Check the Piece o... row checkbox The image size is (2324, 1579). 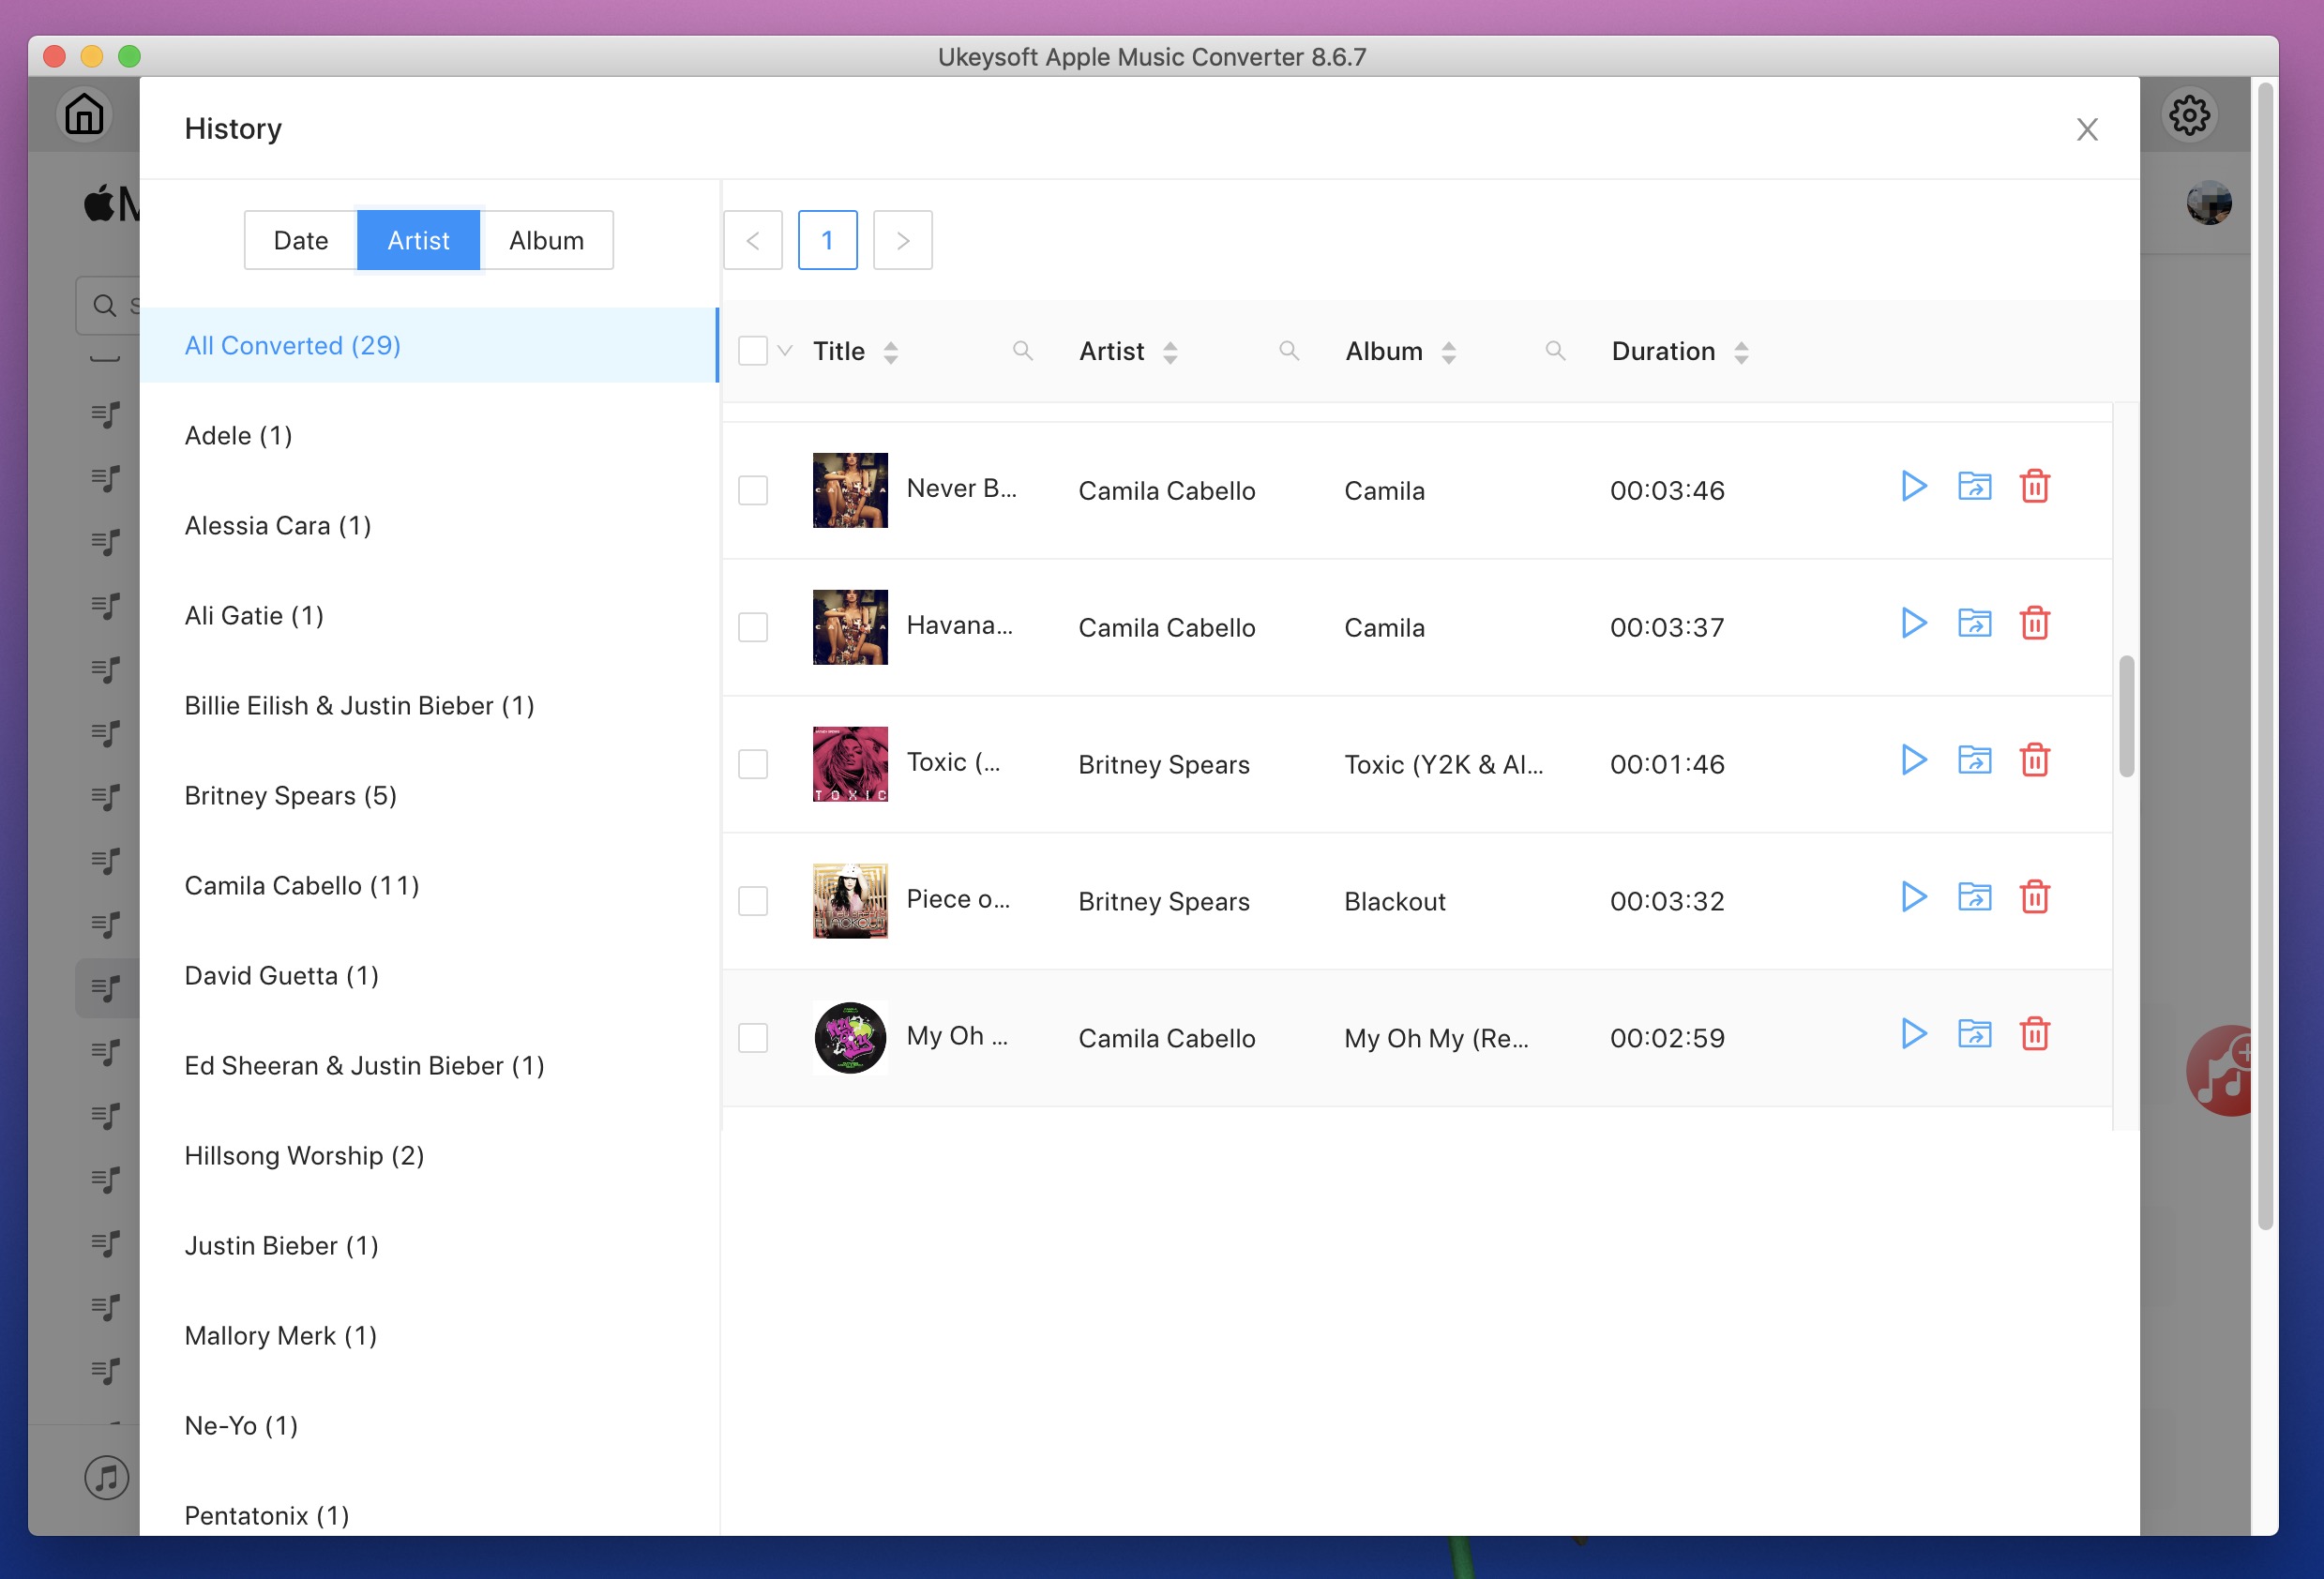coord(753,902)
